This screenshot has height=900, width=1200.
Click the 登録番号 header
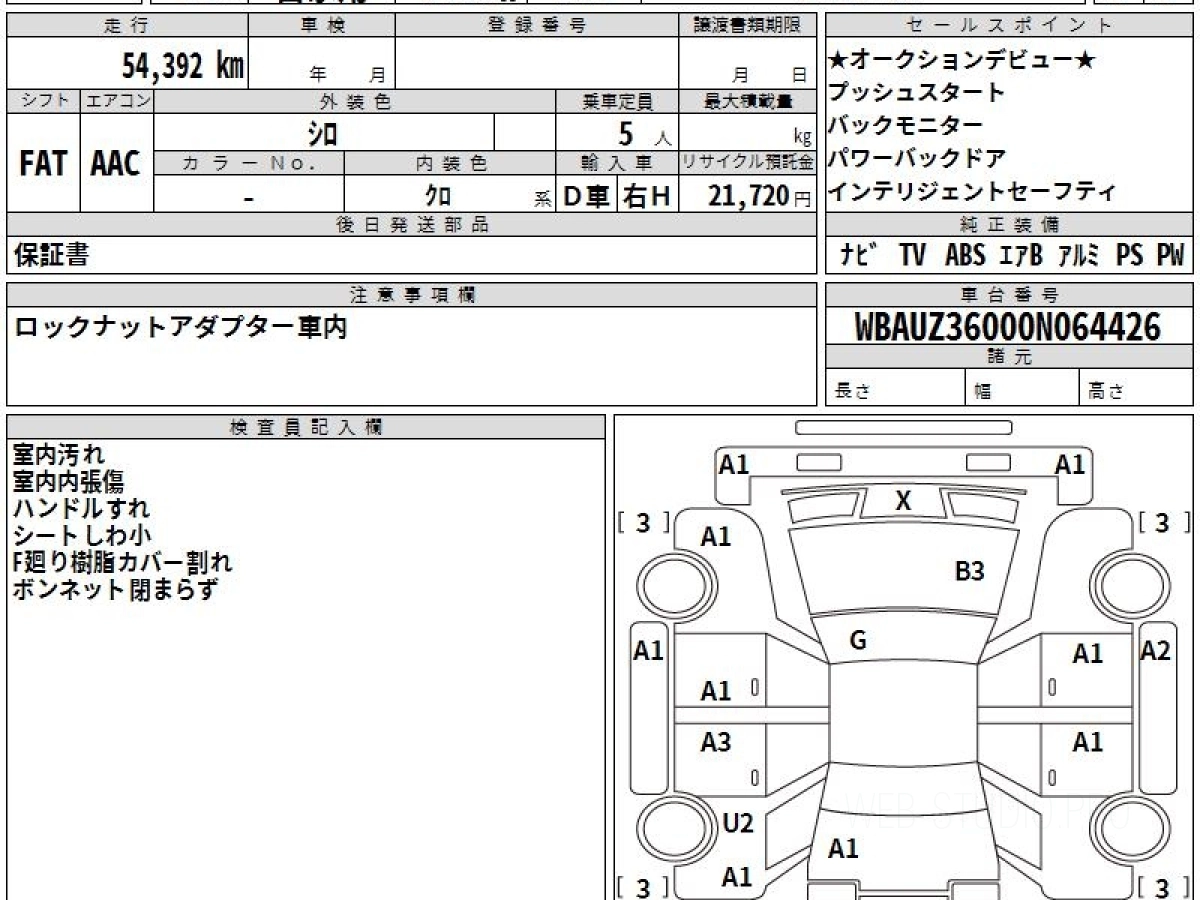click(x=537, y=26)
